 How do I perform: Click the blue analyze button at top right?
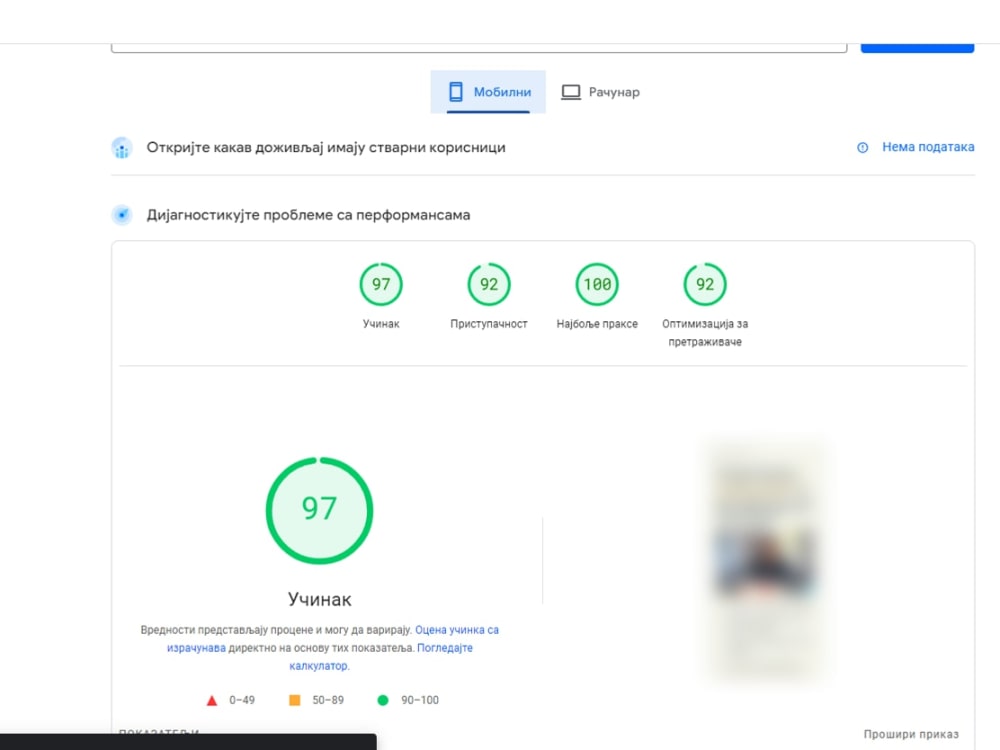[917, 47]
